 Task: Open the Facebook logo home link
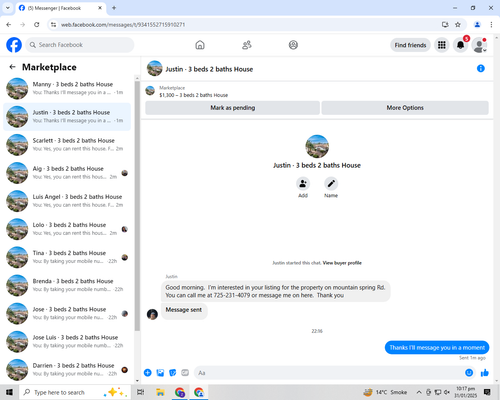14,45
